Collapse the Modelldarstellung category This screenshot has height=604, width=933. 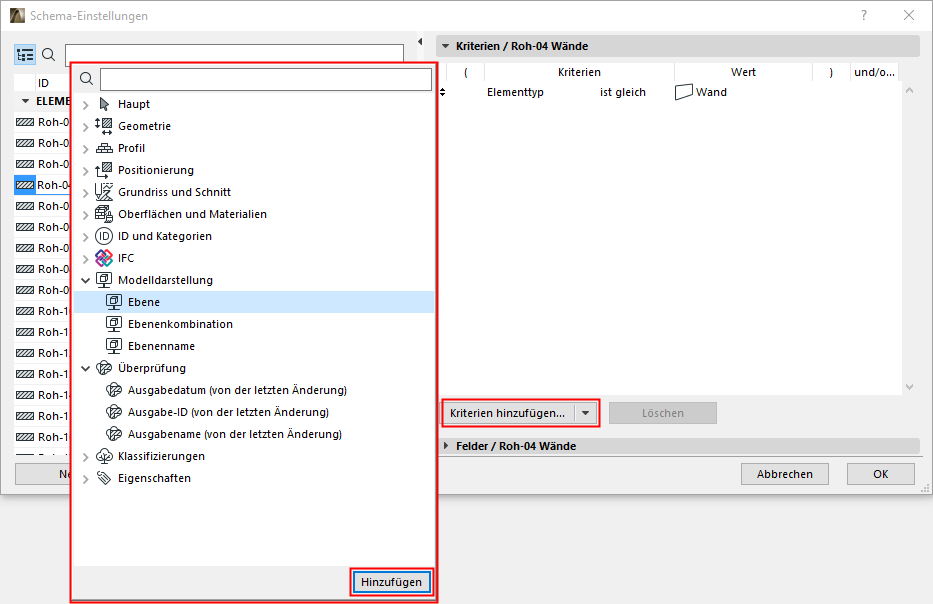pyautogui.click(x=86, y=280)
